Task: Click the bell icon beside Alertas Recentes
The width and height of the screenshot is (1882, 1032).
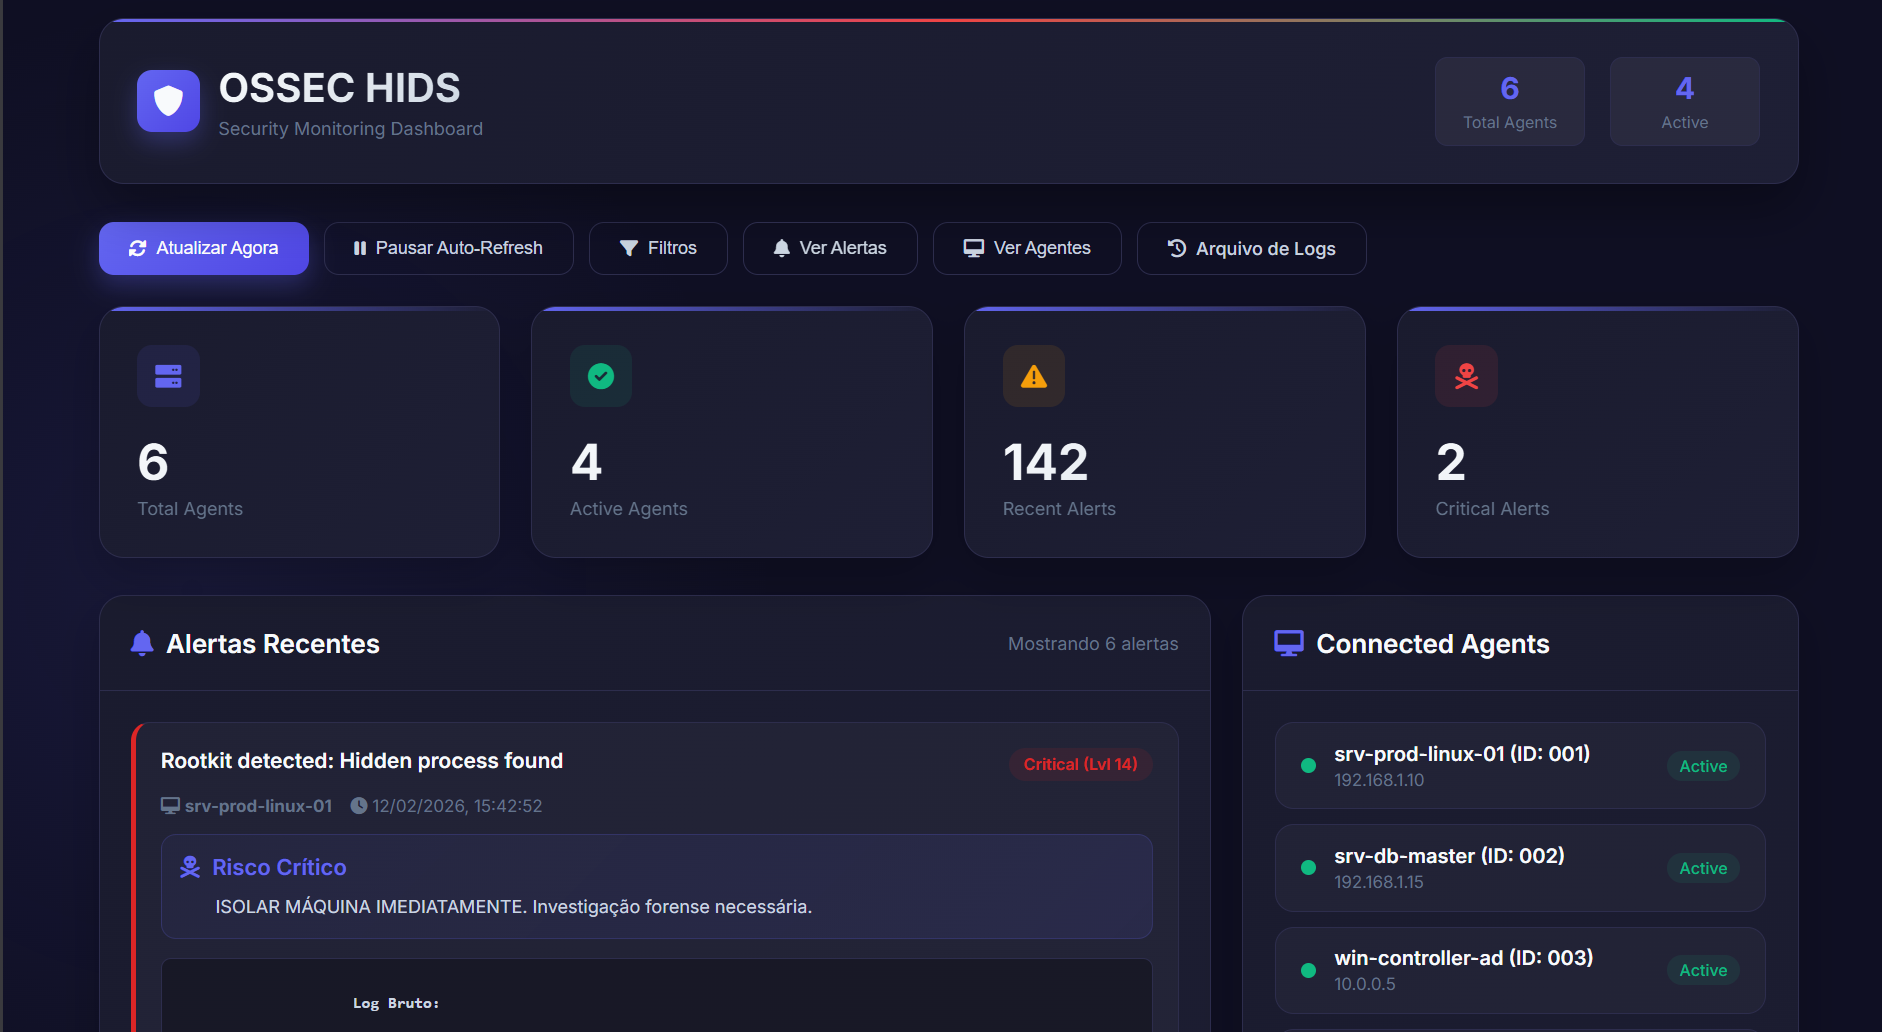Action: (x=142, y=643)
